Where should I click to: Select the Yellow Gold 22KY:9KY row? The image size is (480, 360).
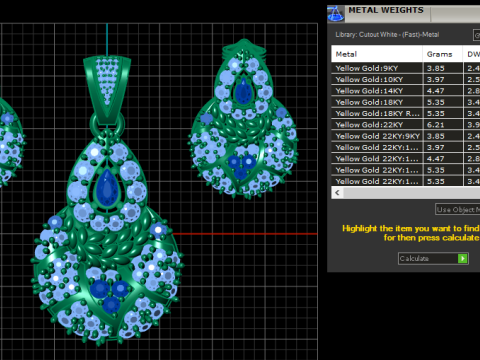(406, 136)
